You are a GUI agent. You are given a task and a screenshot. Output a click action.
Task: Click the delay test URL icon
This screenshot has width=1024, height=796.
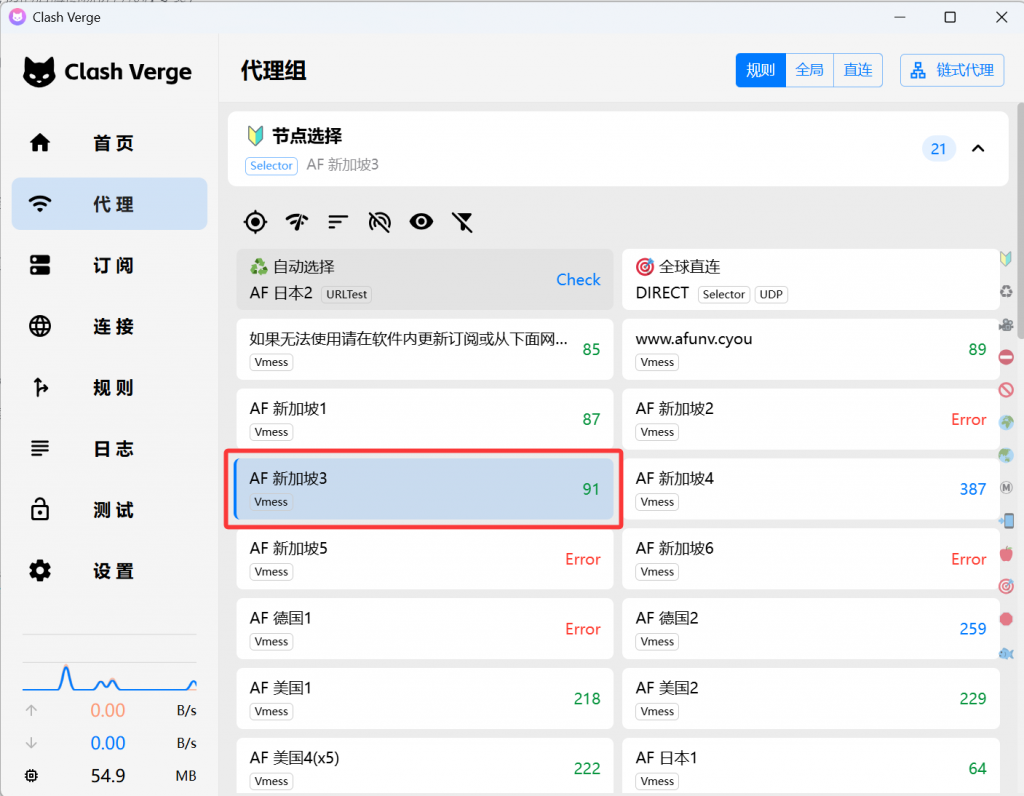[x=379, y=222]
